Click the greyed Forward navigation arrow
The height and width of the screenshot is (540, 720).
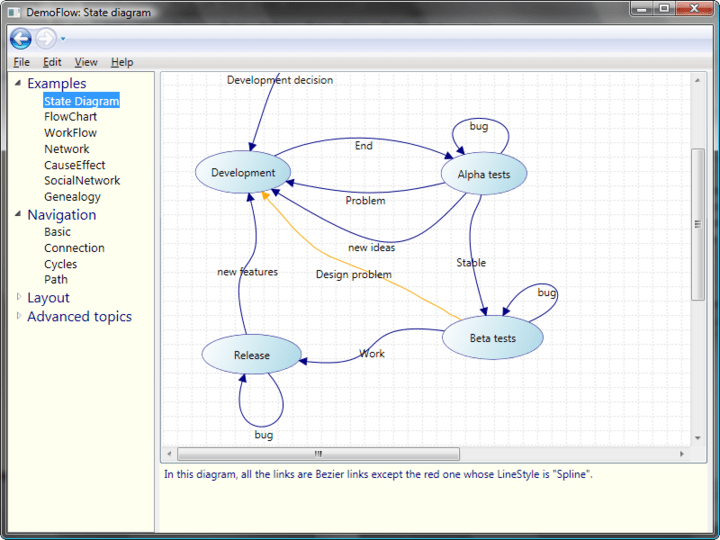(46, 39)
